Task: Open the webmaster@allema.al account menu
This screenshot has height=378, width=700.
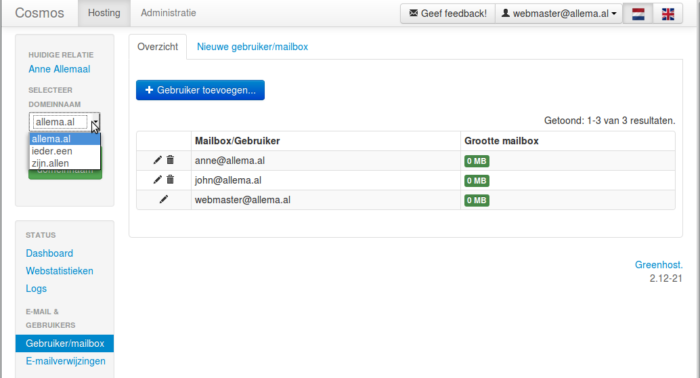Action: tap(559, 14)
